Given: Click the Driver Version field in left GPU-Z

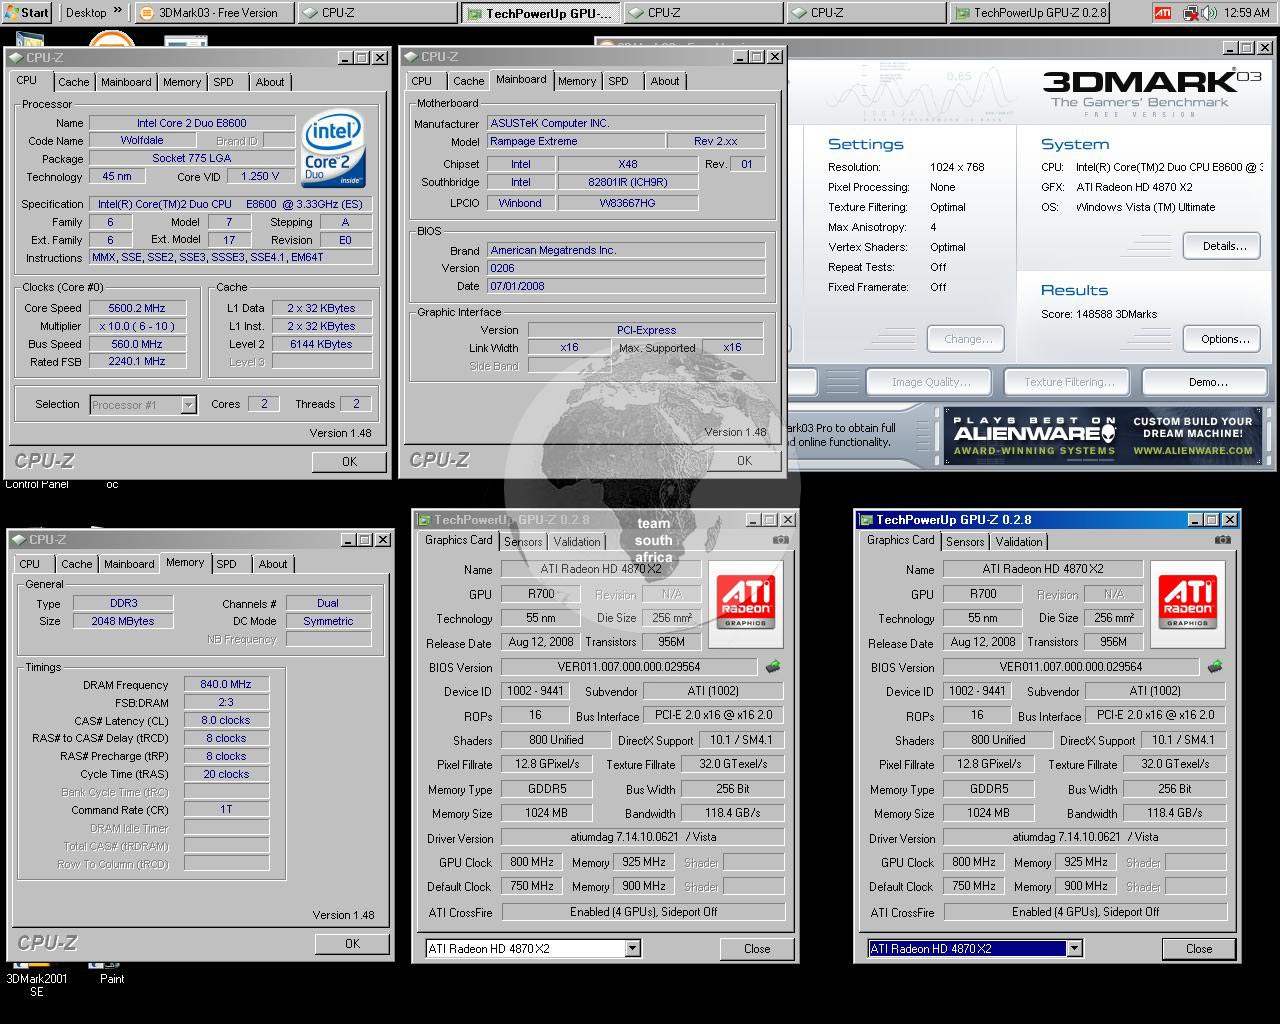Looking at the screenshot, I should [x=643, y=837].
